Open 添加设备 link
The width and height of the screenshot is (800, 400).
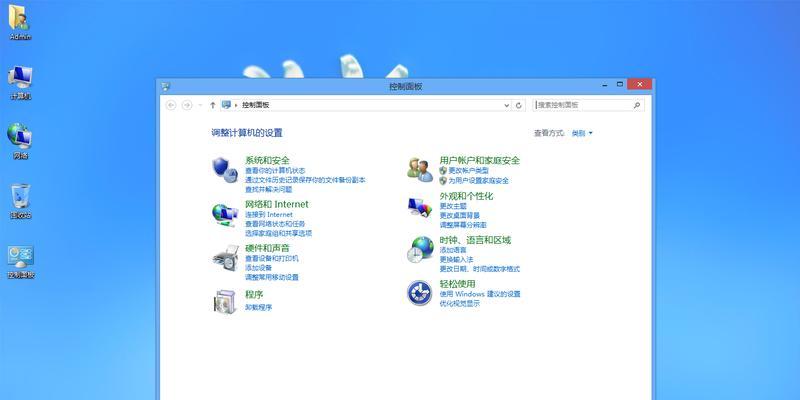[258, 268]
